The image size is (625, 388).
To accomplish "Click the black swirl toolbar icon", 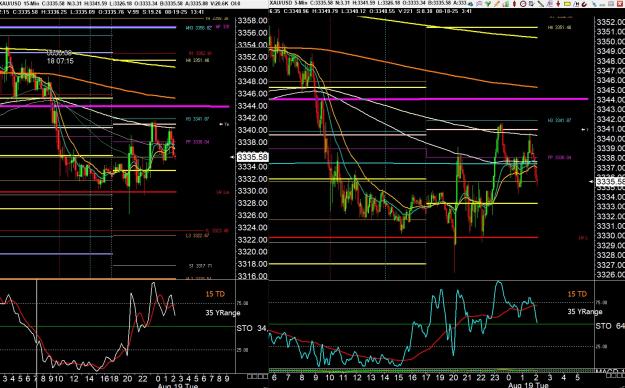I will (x=584, y=4).
